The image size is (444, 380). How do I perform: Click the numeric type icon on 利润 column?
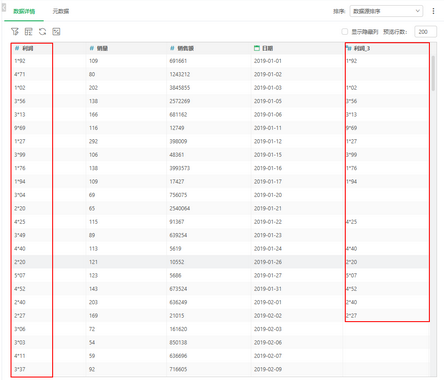[17, 48]
